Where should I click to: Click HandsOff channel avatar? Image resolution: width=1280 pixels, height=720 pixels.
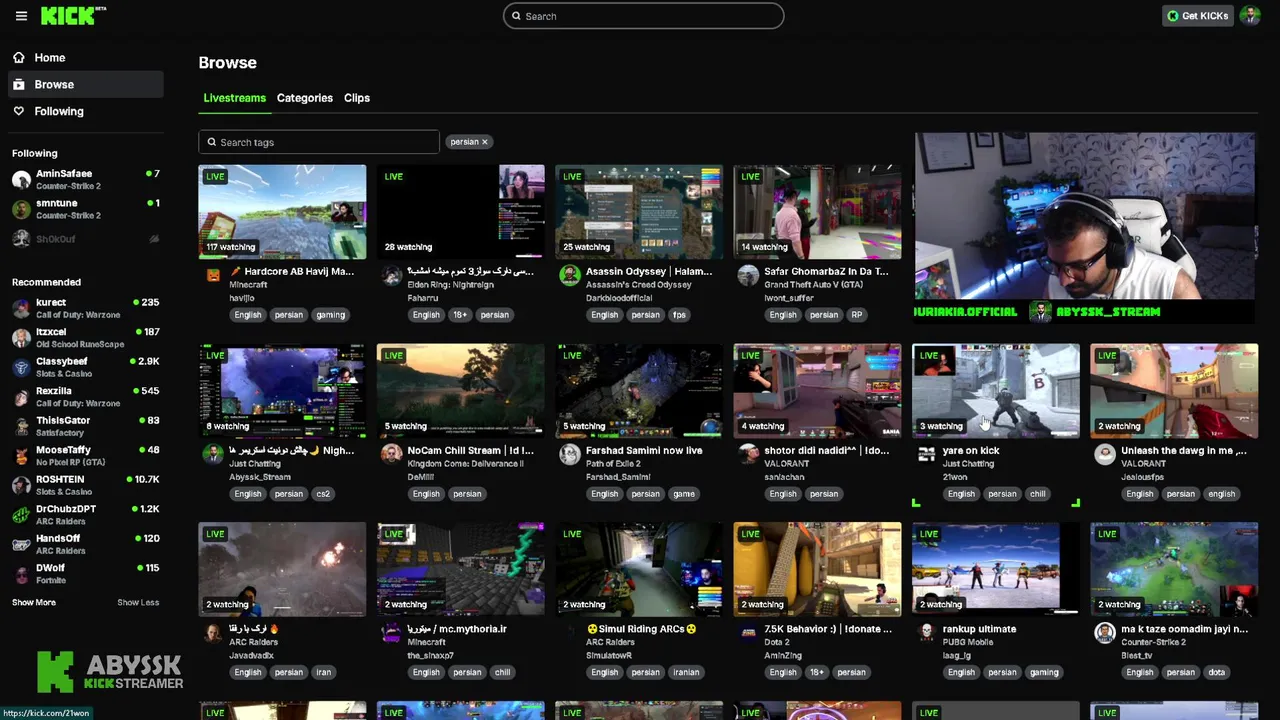coord(21,544)
